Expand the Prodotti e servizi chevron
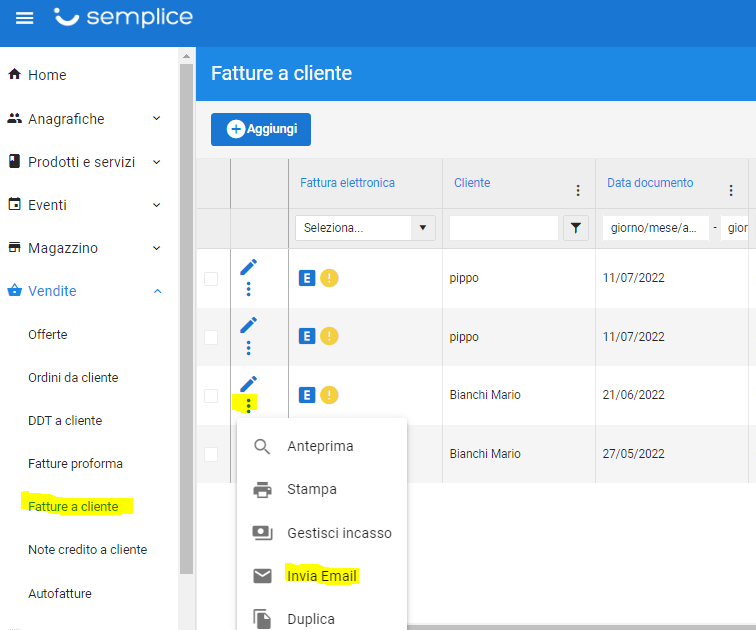Screen dimensions: 756x630 point(157,162)
